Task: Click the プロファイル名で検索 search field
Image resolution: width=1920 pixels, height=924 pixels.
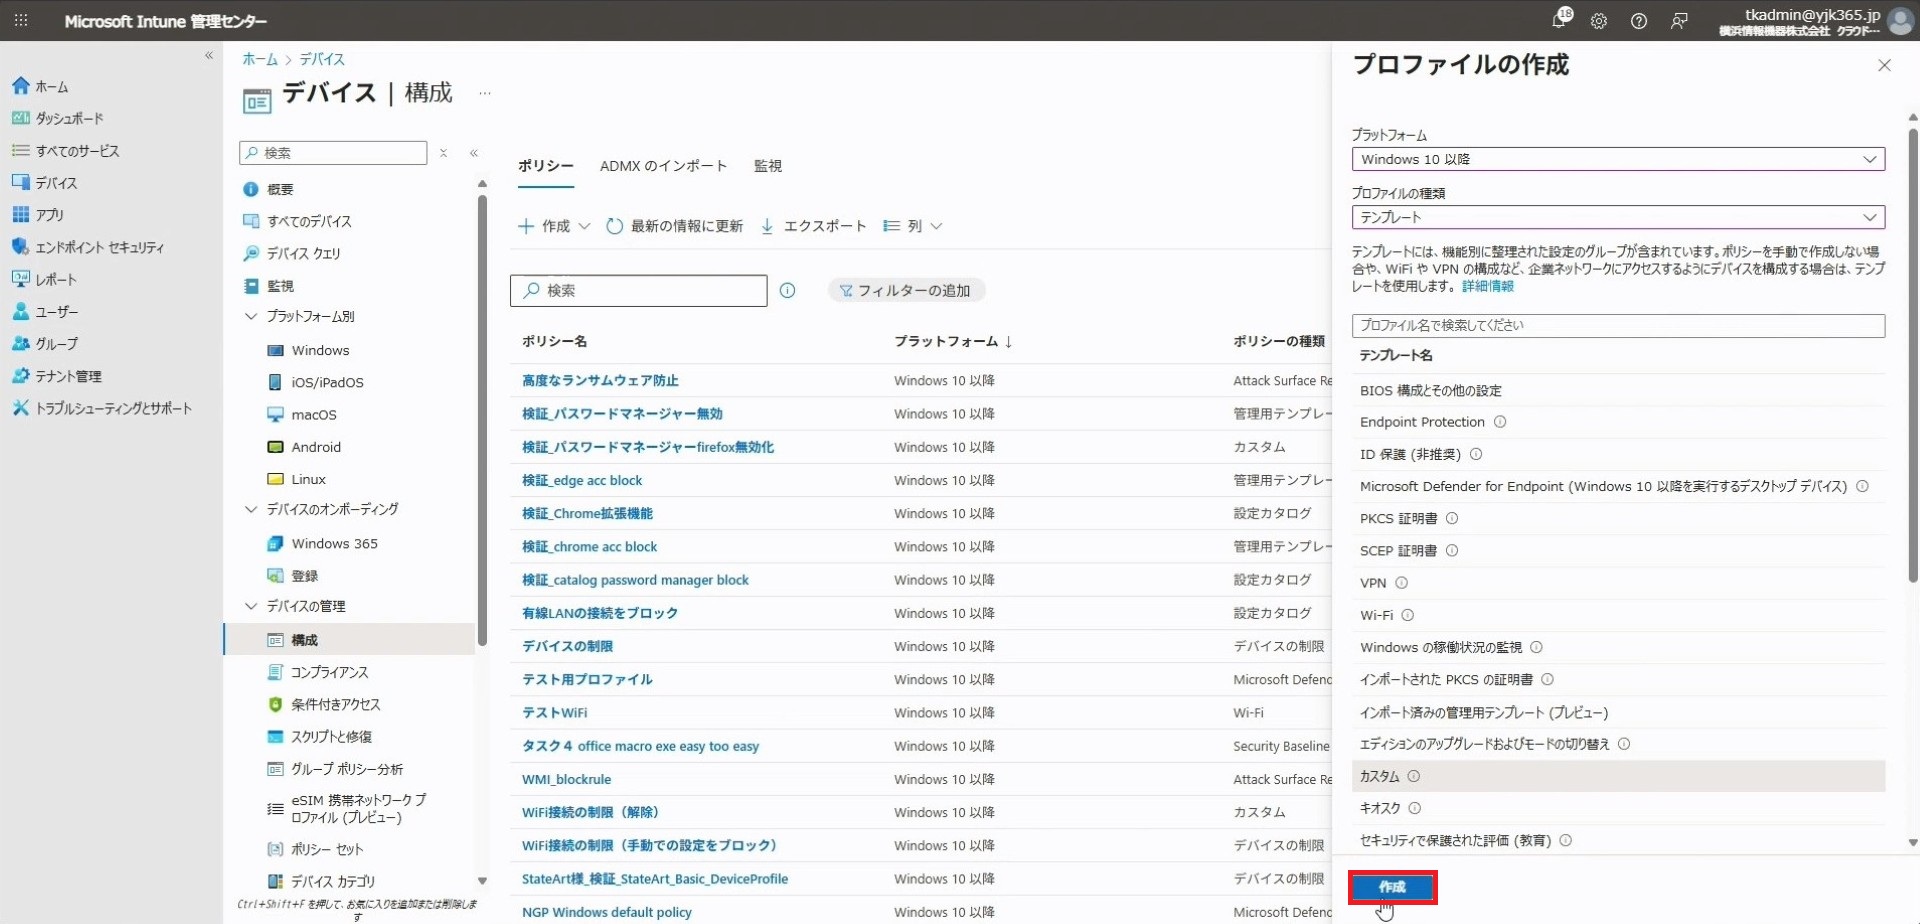Action: [1617, 326]
